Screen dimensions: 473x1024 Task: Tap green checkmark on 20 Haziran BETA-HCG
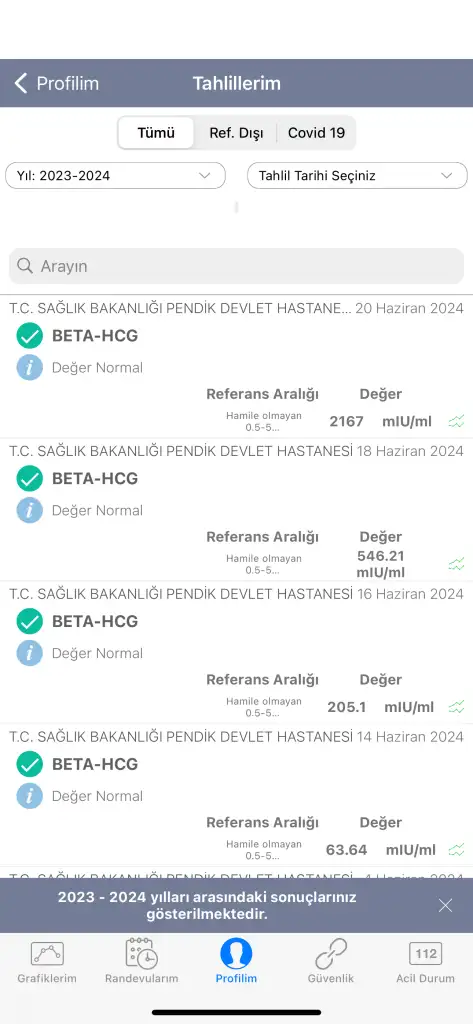29,336
